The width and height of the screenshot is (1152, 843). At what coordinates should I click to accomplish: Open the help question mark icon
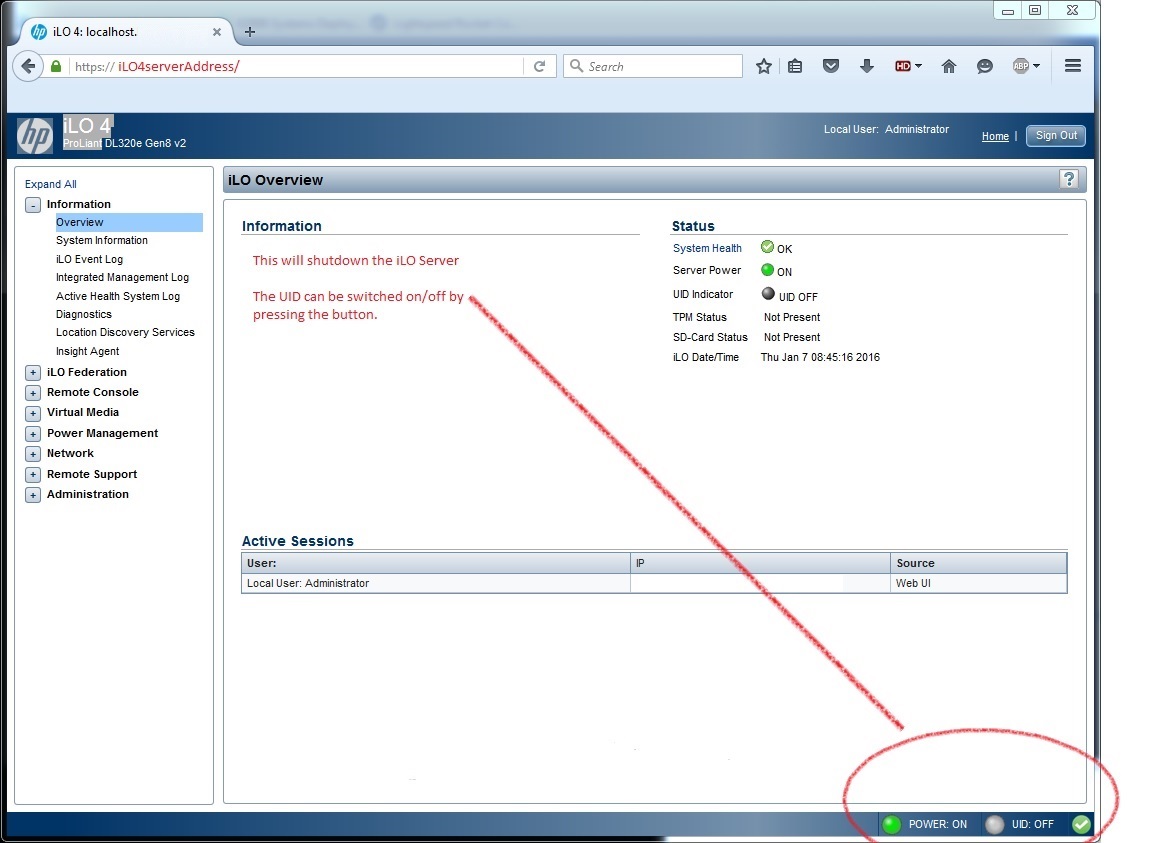pyautogui.click(x=1069, y=179)
